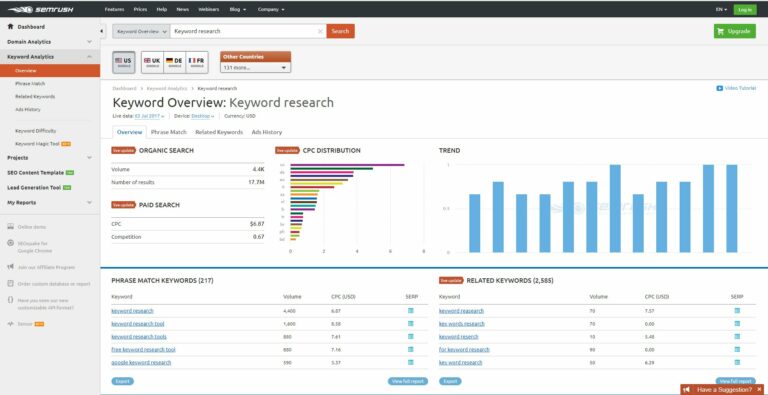
Task: Expand Projects section in sidebar
Action: [89, 158]
